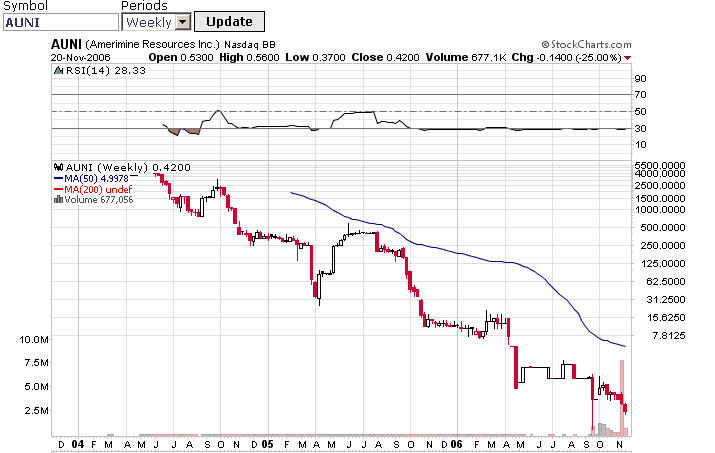
Task: Click the '06' year label on time axis
Action: 456,444
